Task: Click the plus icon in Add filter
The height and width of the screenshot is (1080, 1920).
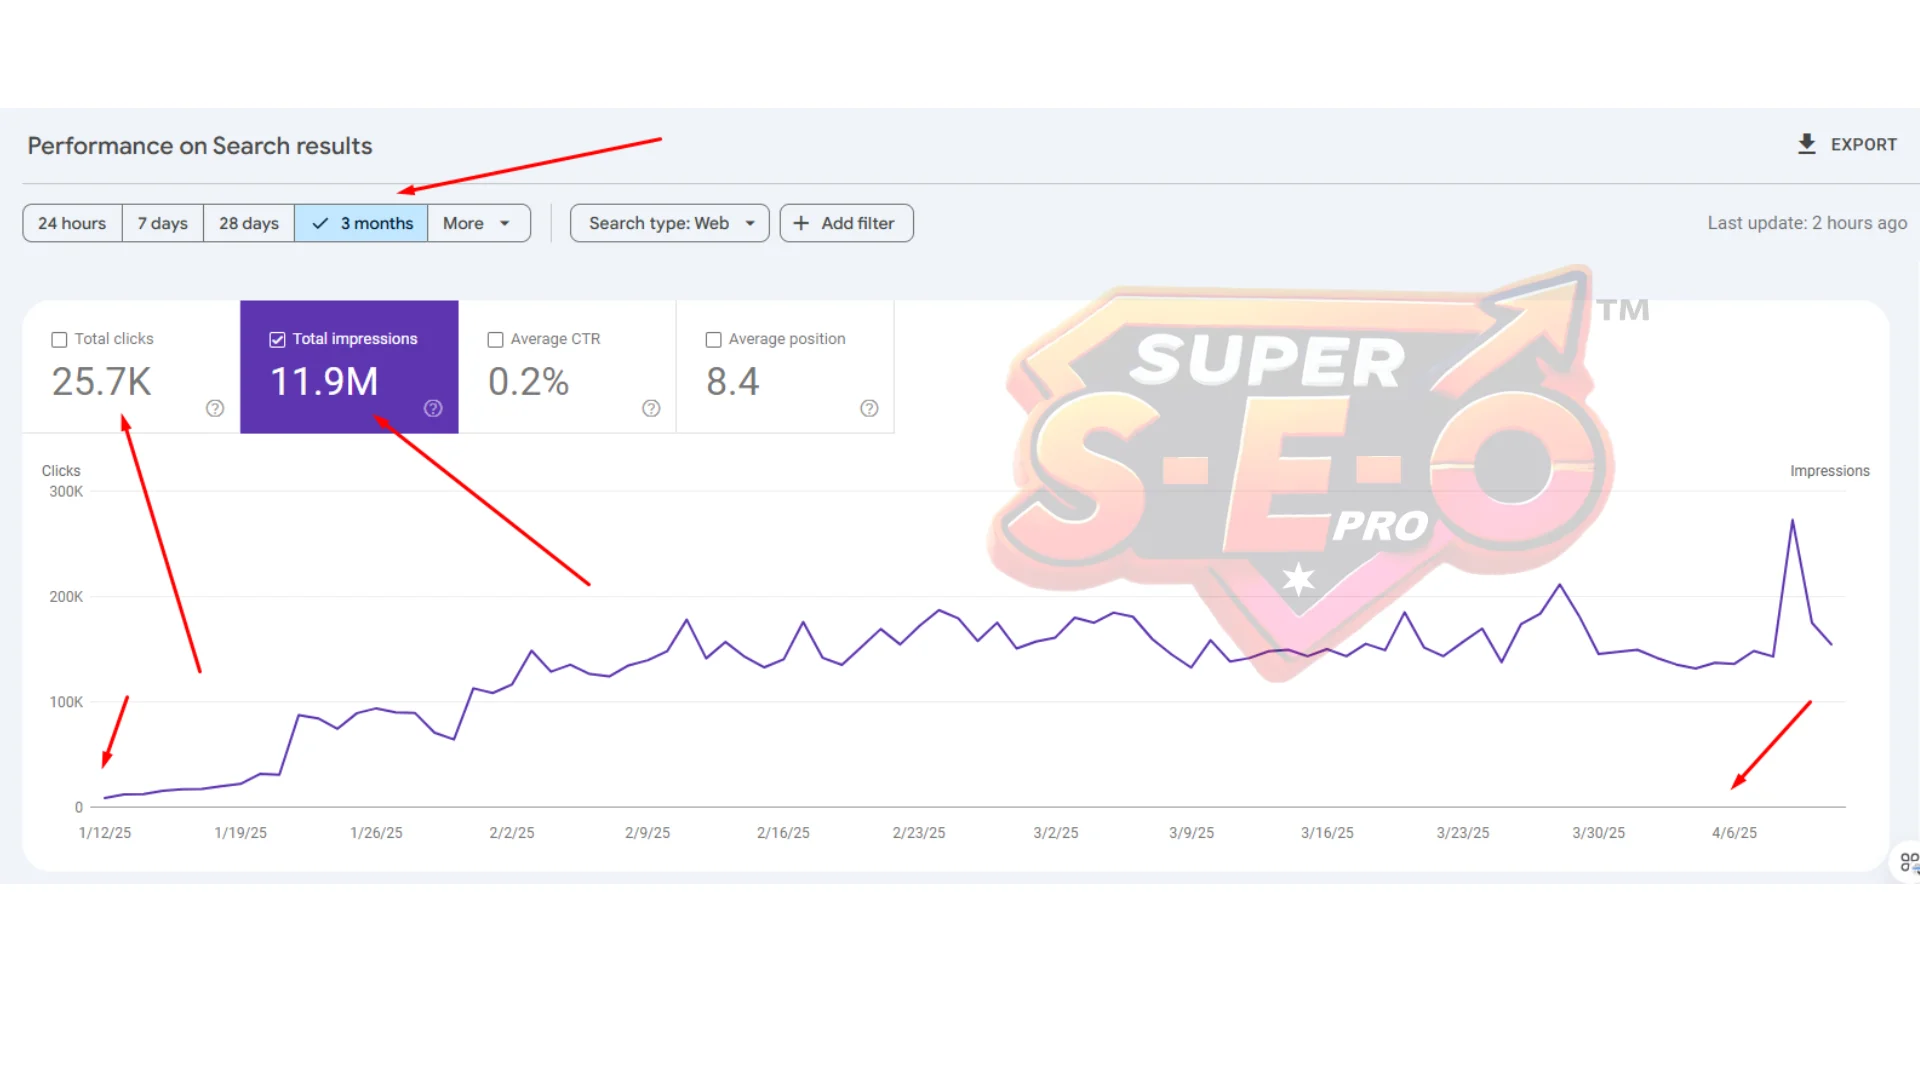Action: 801,223
